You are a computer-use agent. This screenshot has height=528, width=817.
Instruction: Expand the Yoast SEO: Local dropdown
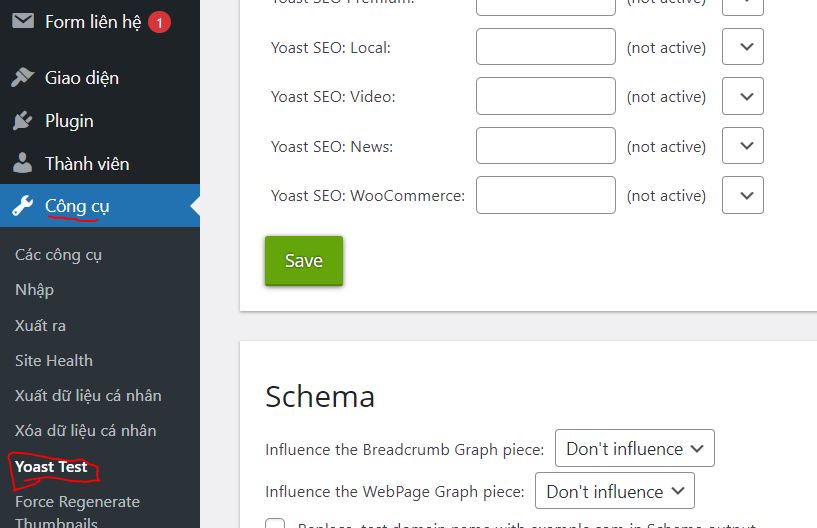click(742, 47)
